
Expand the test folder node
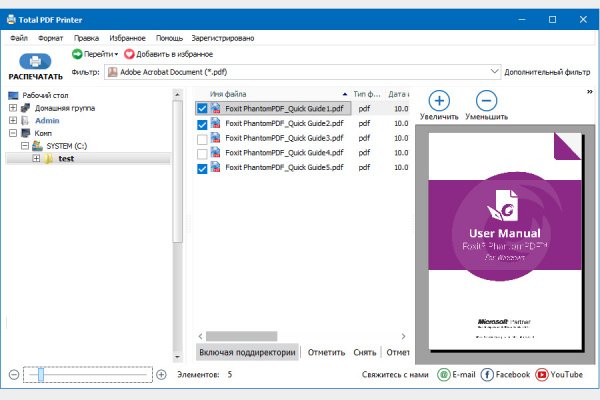(x=36, y=158)
